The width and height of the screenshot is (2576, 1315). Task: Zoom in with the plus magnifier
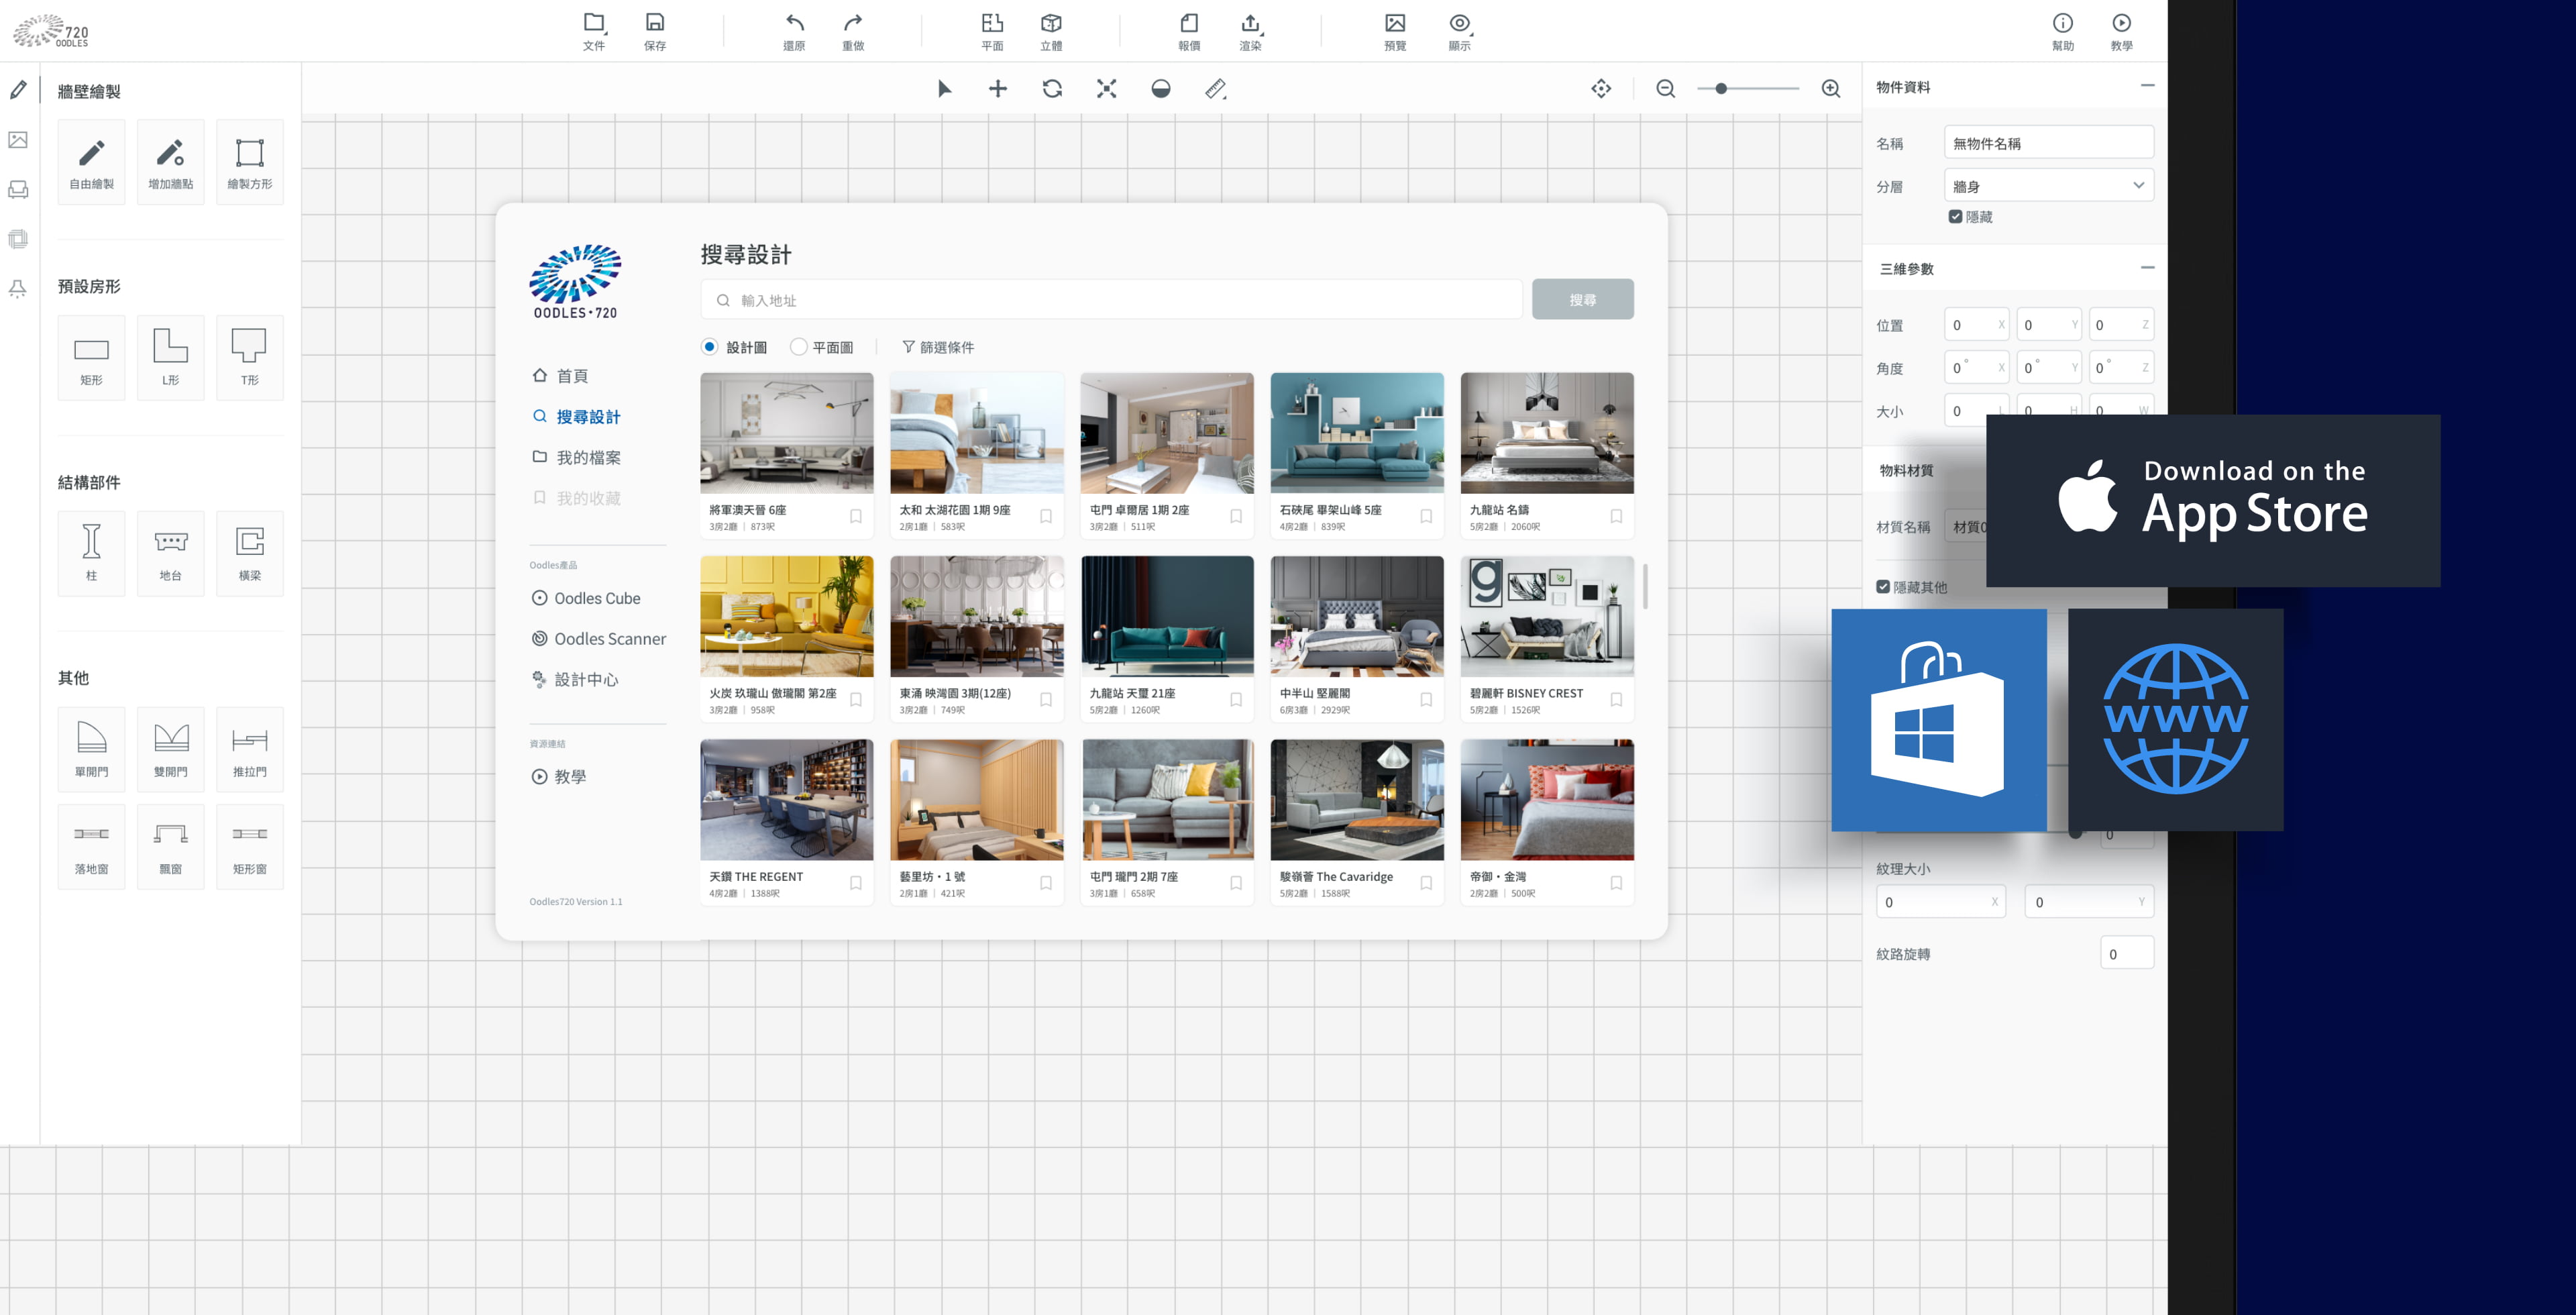[1831, 89]
